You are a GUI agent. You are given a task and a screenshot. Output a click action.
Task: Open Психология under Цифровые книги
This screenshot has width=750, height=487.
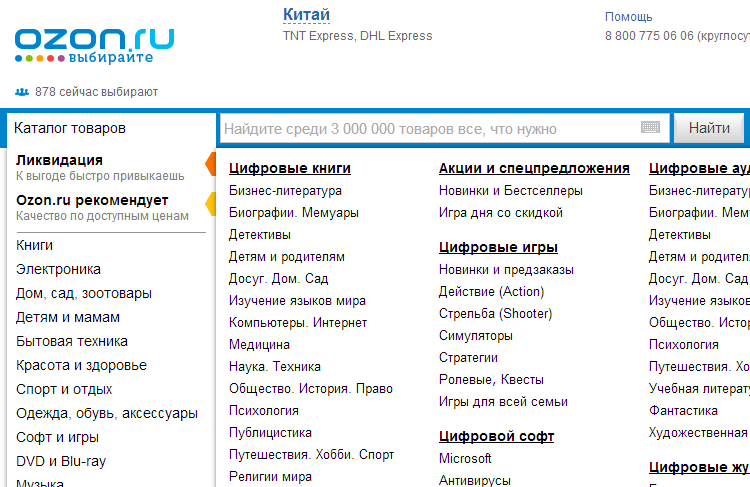tap(264, 410)
